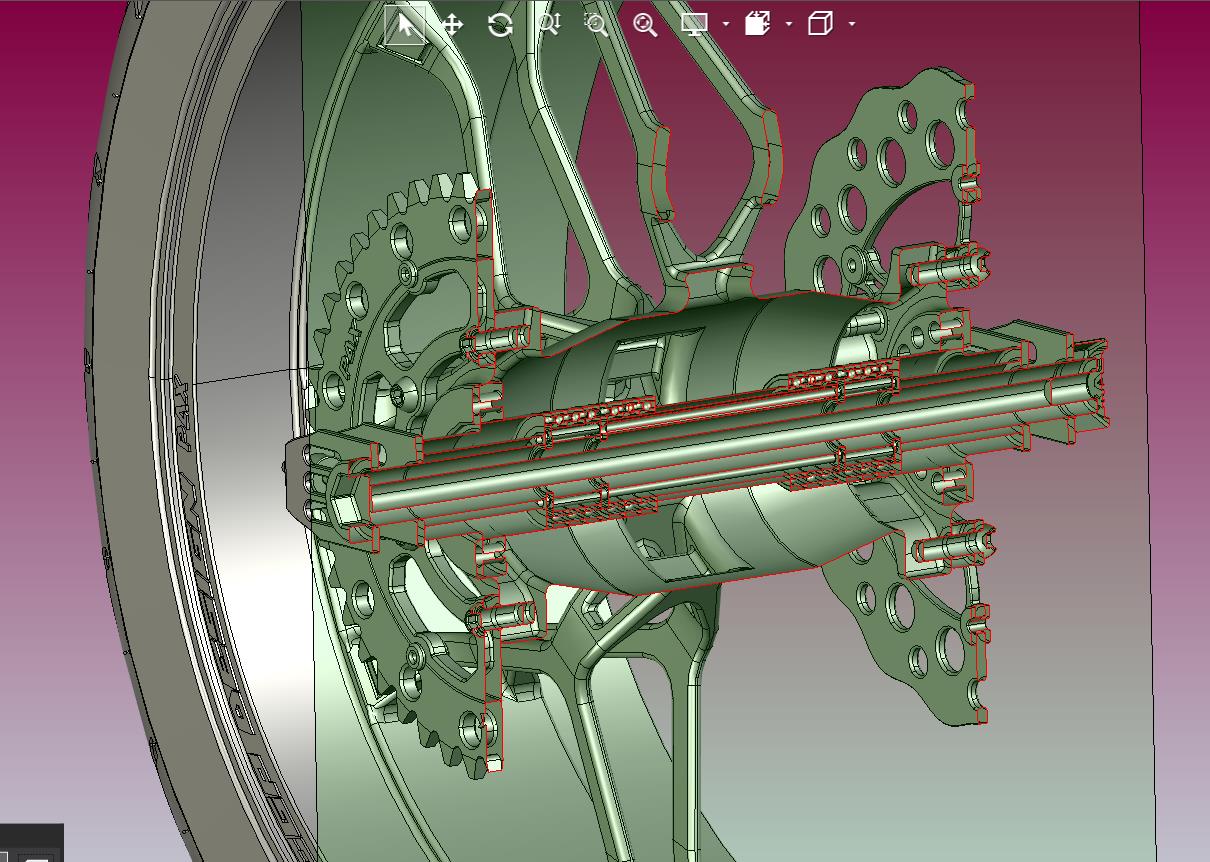1210x862 pixels.
Task: Expand dropdown arrow next to section icon
Action: coord(789,24)
